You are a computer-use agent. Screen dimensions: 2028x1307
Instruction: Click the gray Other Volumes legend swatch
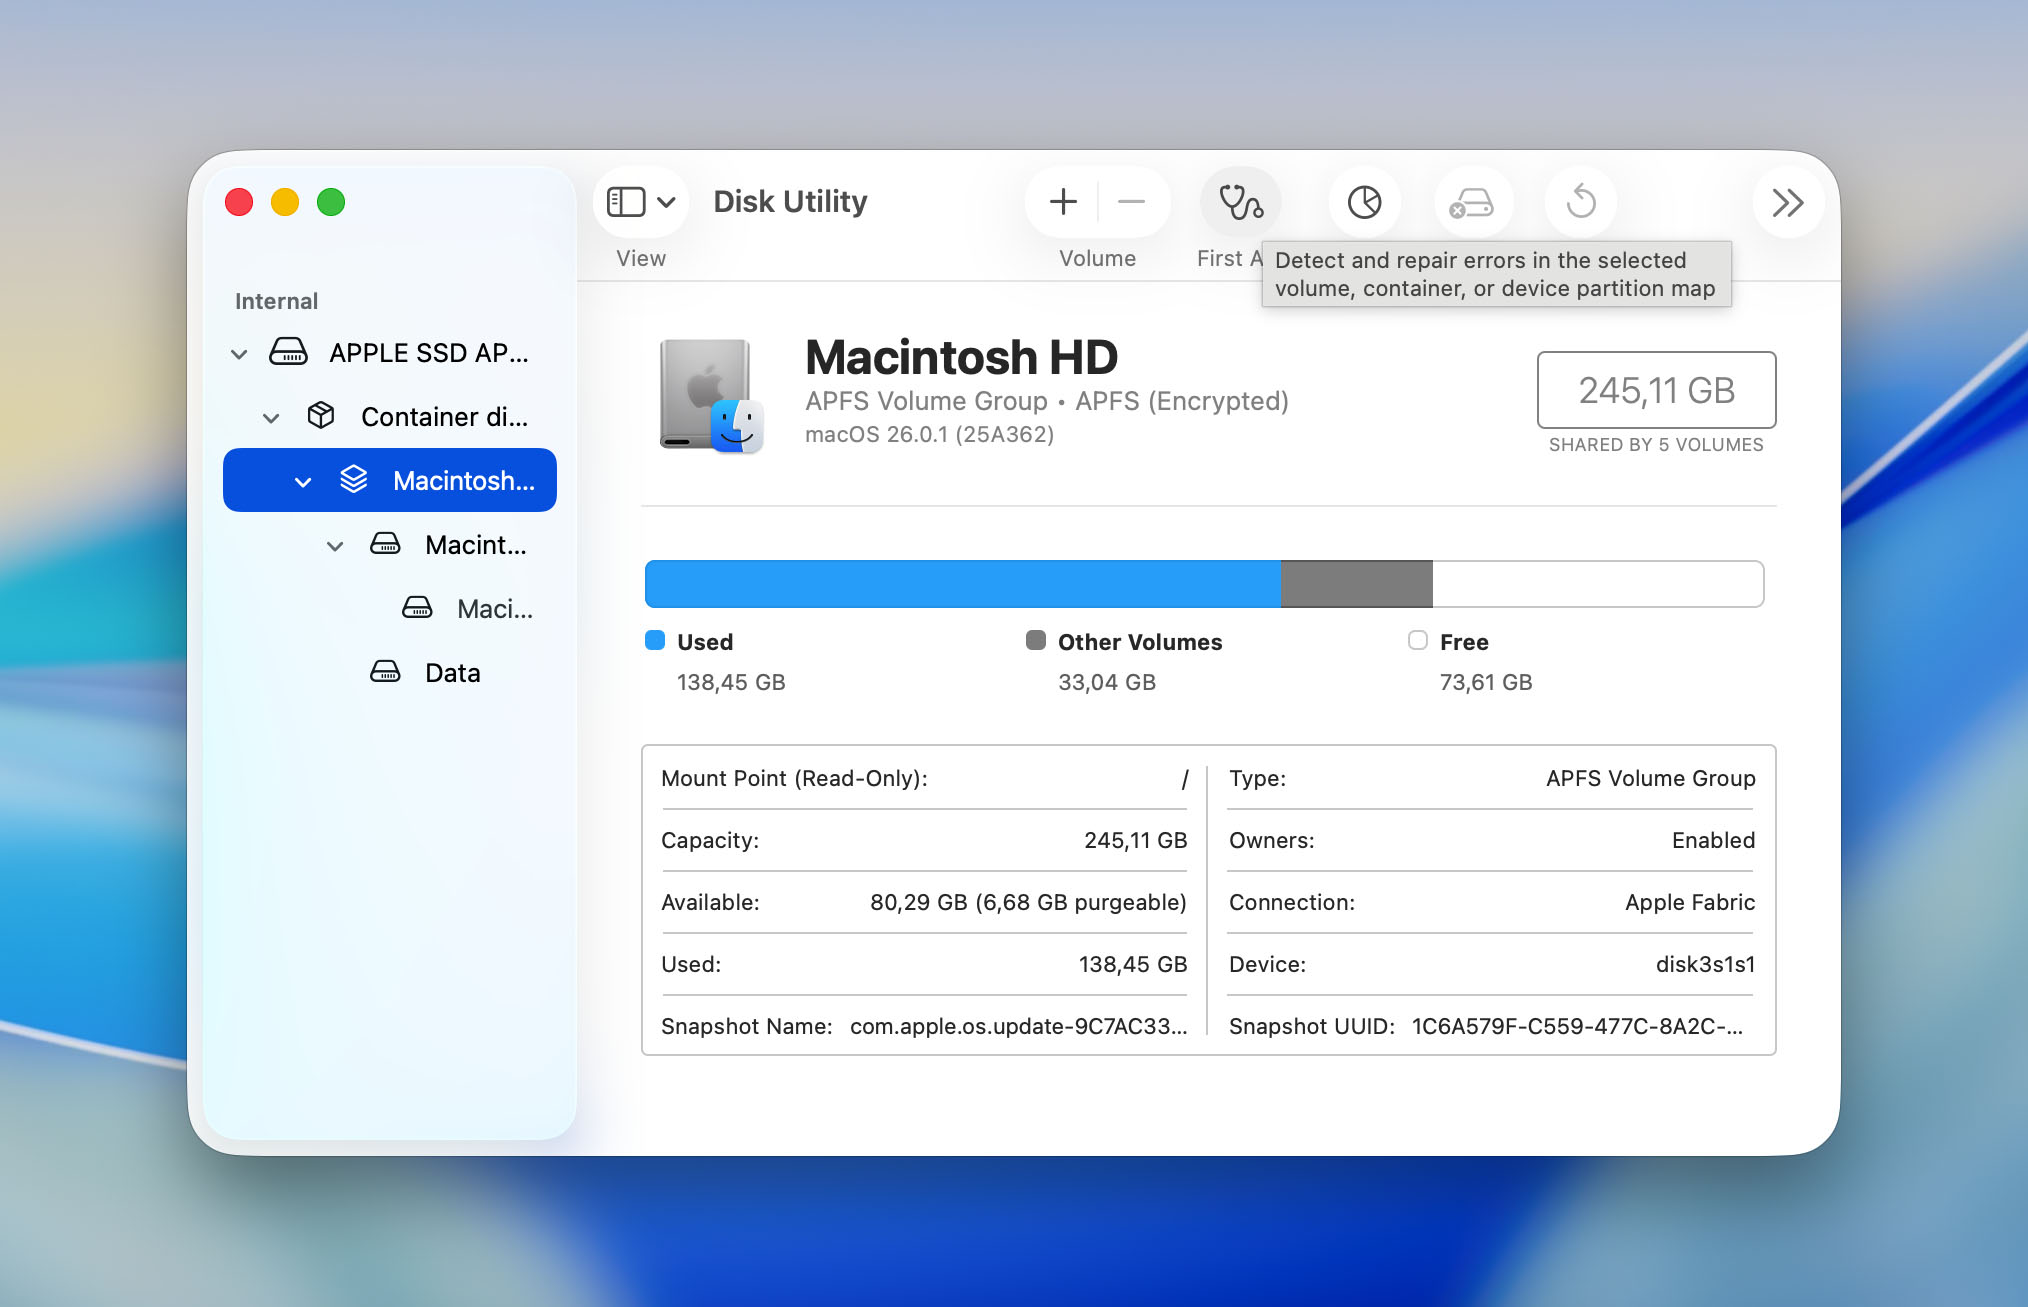(1036, 640)
